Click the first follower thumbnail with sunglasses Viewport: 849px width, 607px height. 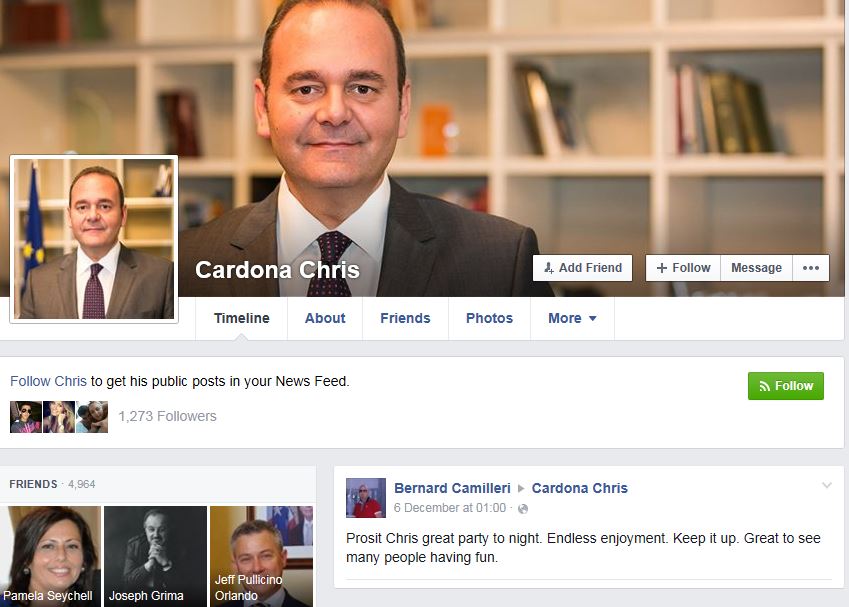tap(26, 417)
